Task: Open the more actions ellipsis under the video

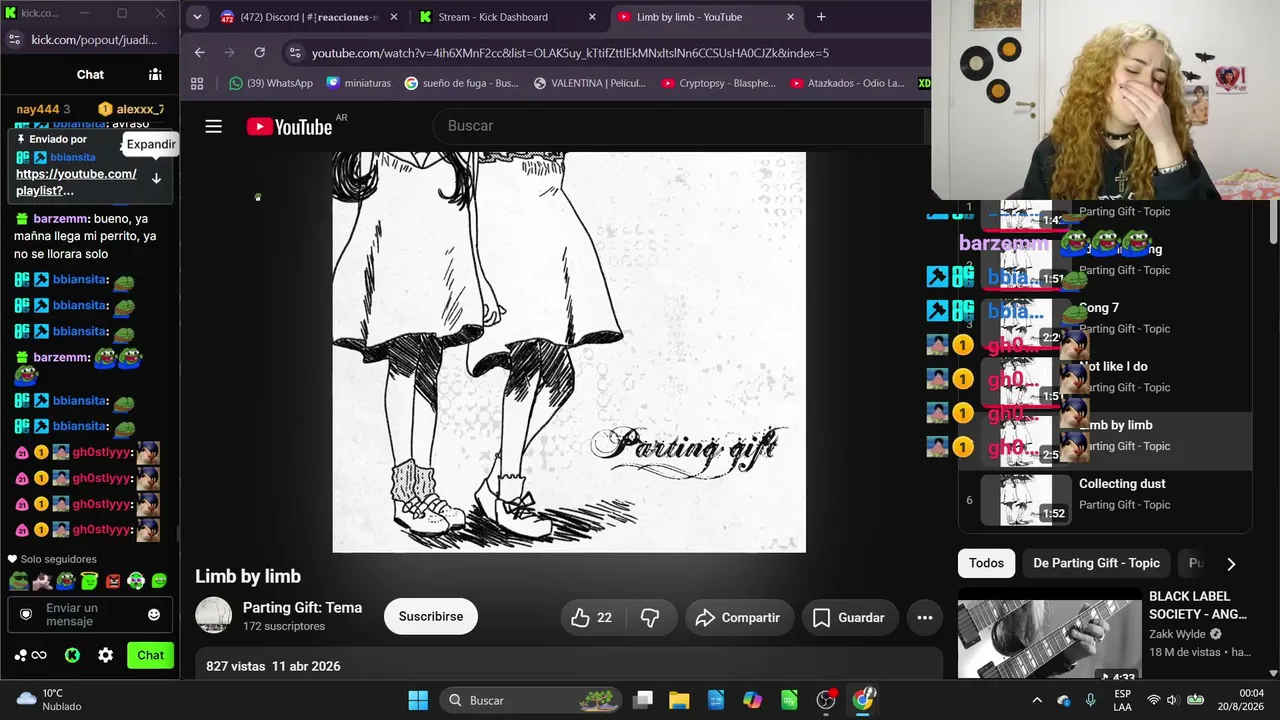Action: pos(925,618)
